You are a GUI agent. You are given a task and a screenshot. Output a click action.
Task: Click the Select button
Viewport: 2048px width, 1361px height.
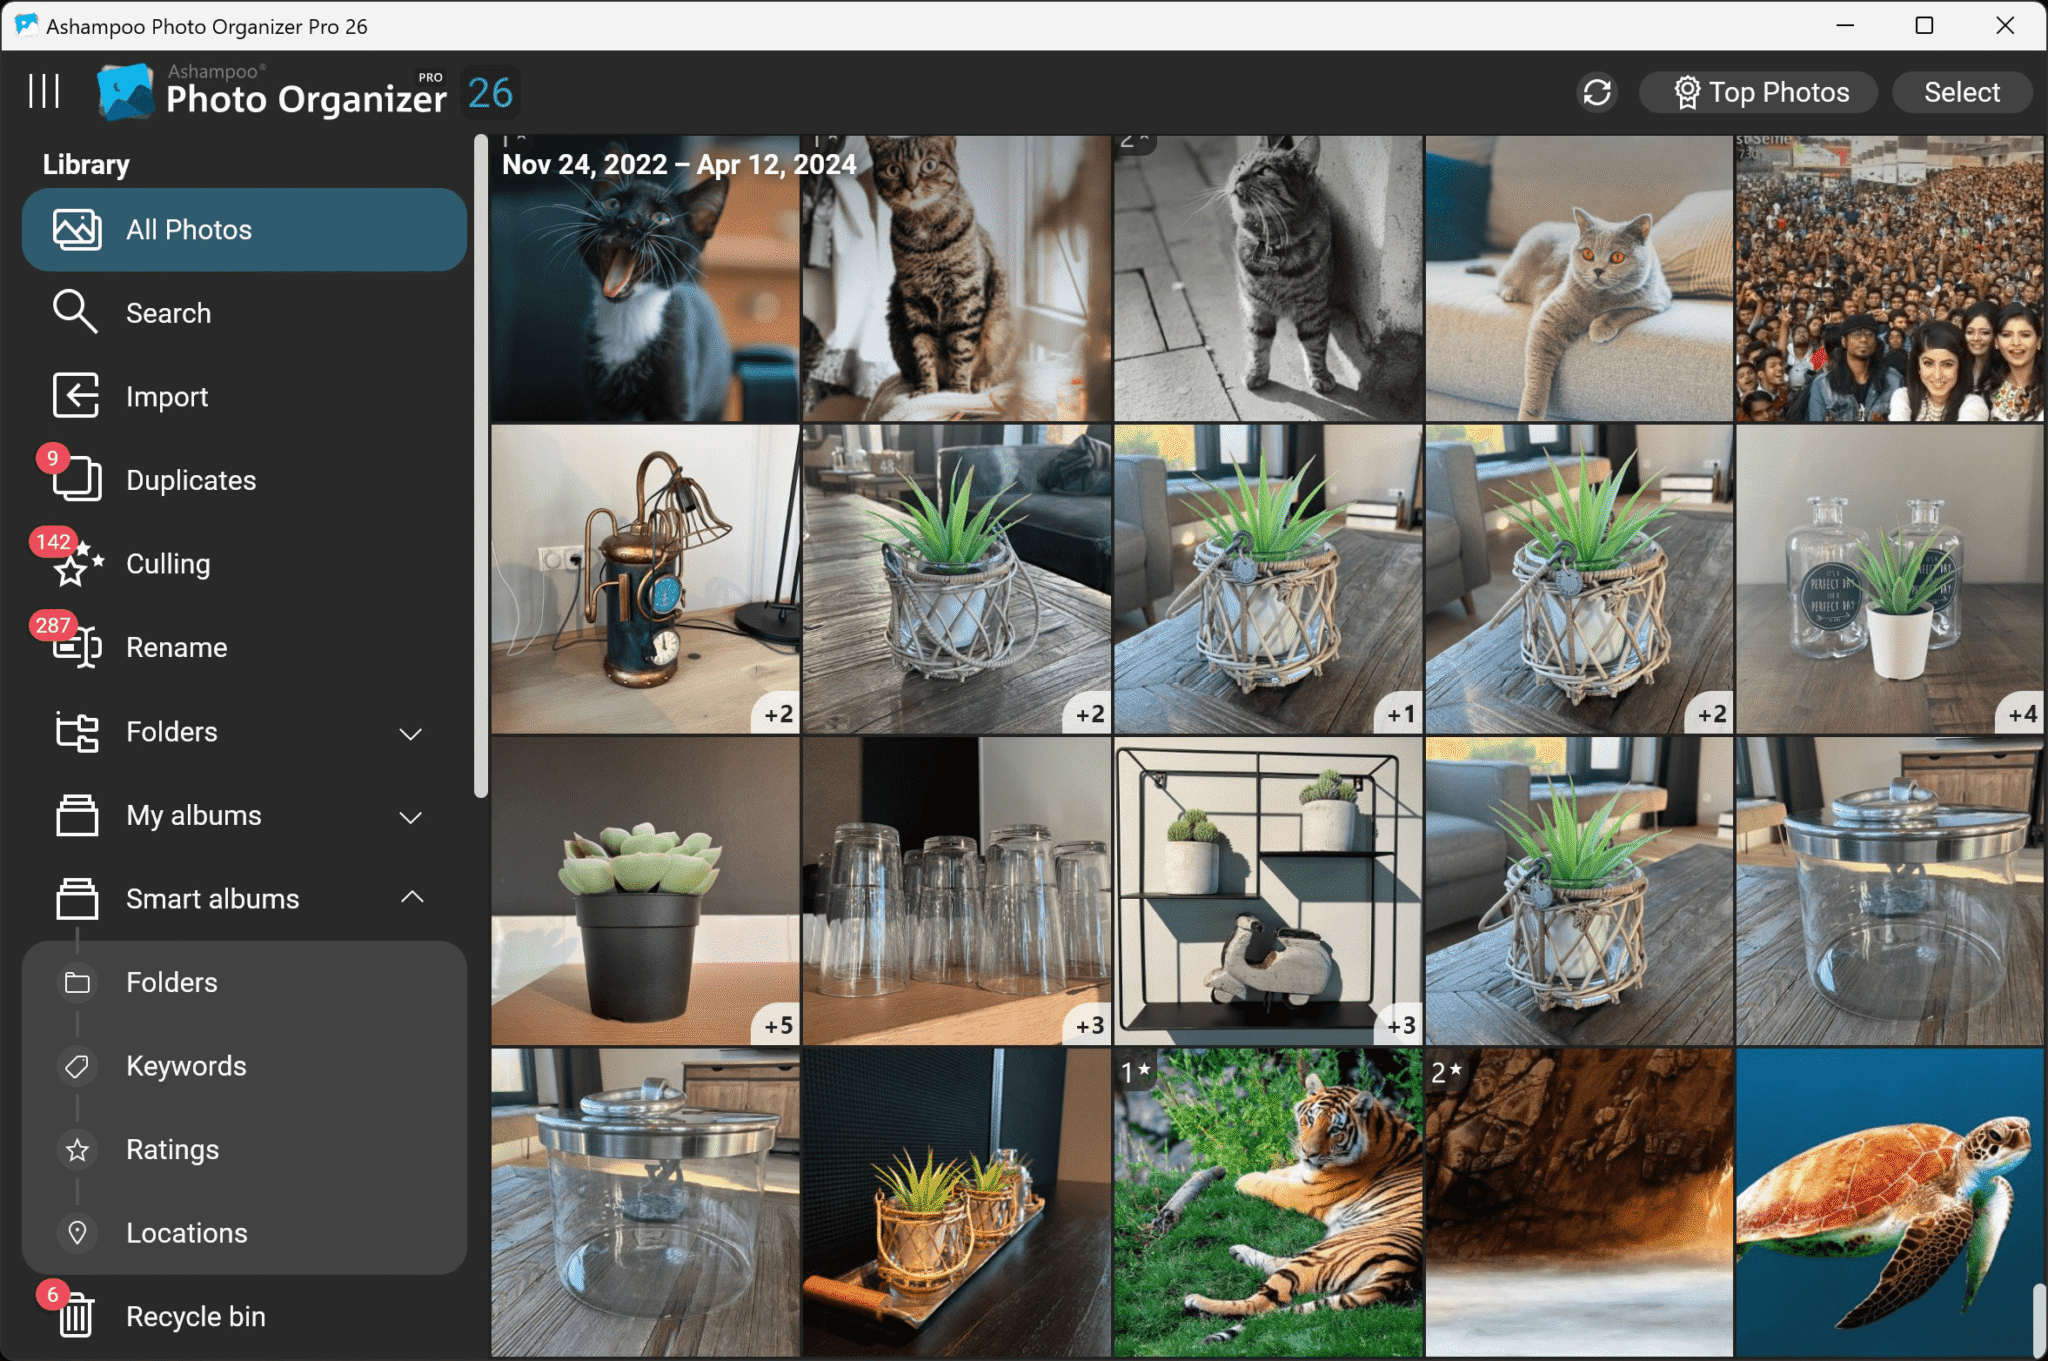(1961, 92)
